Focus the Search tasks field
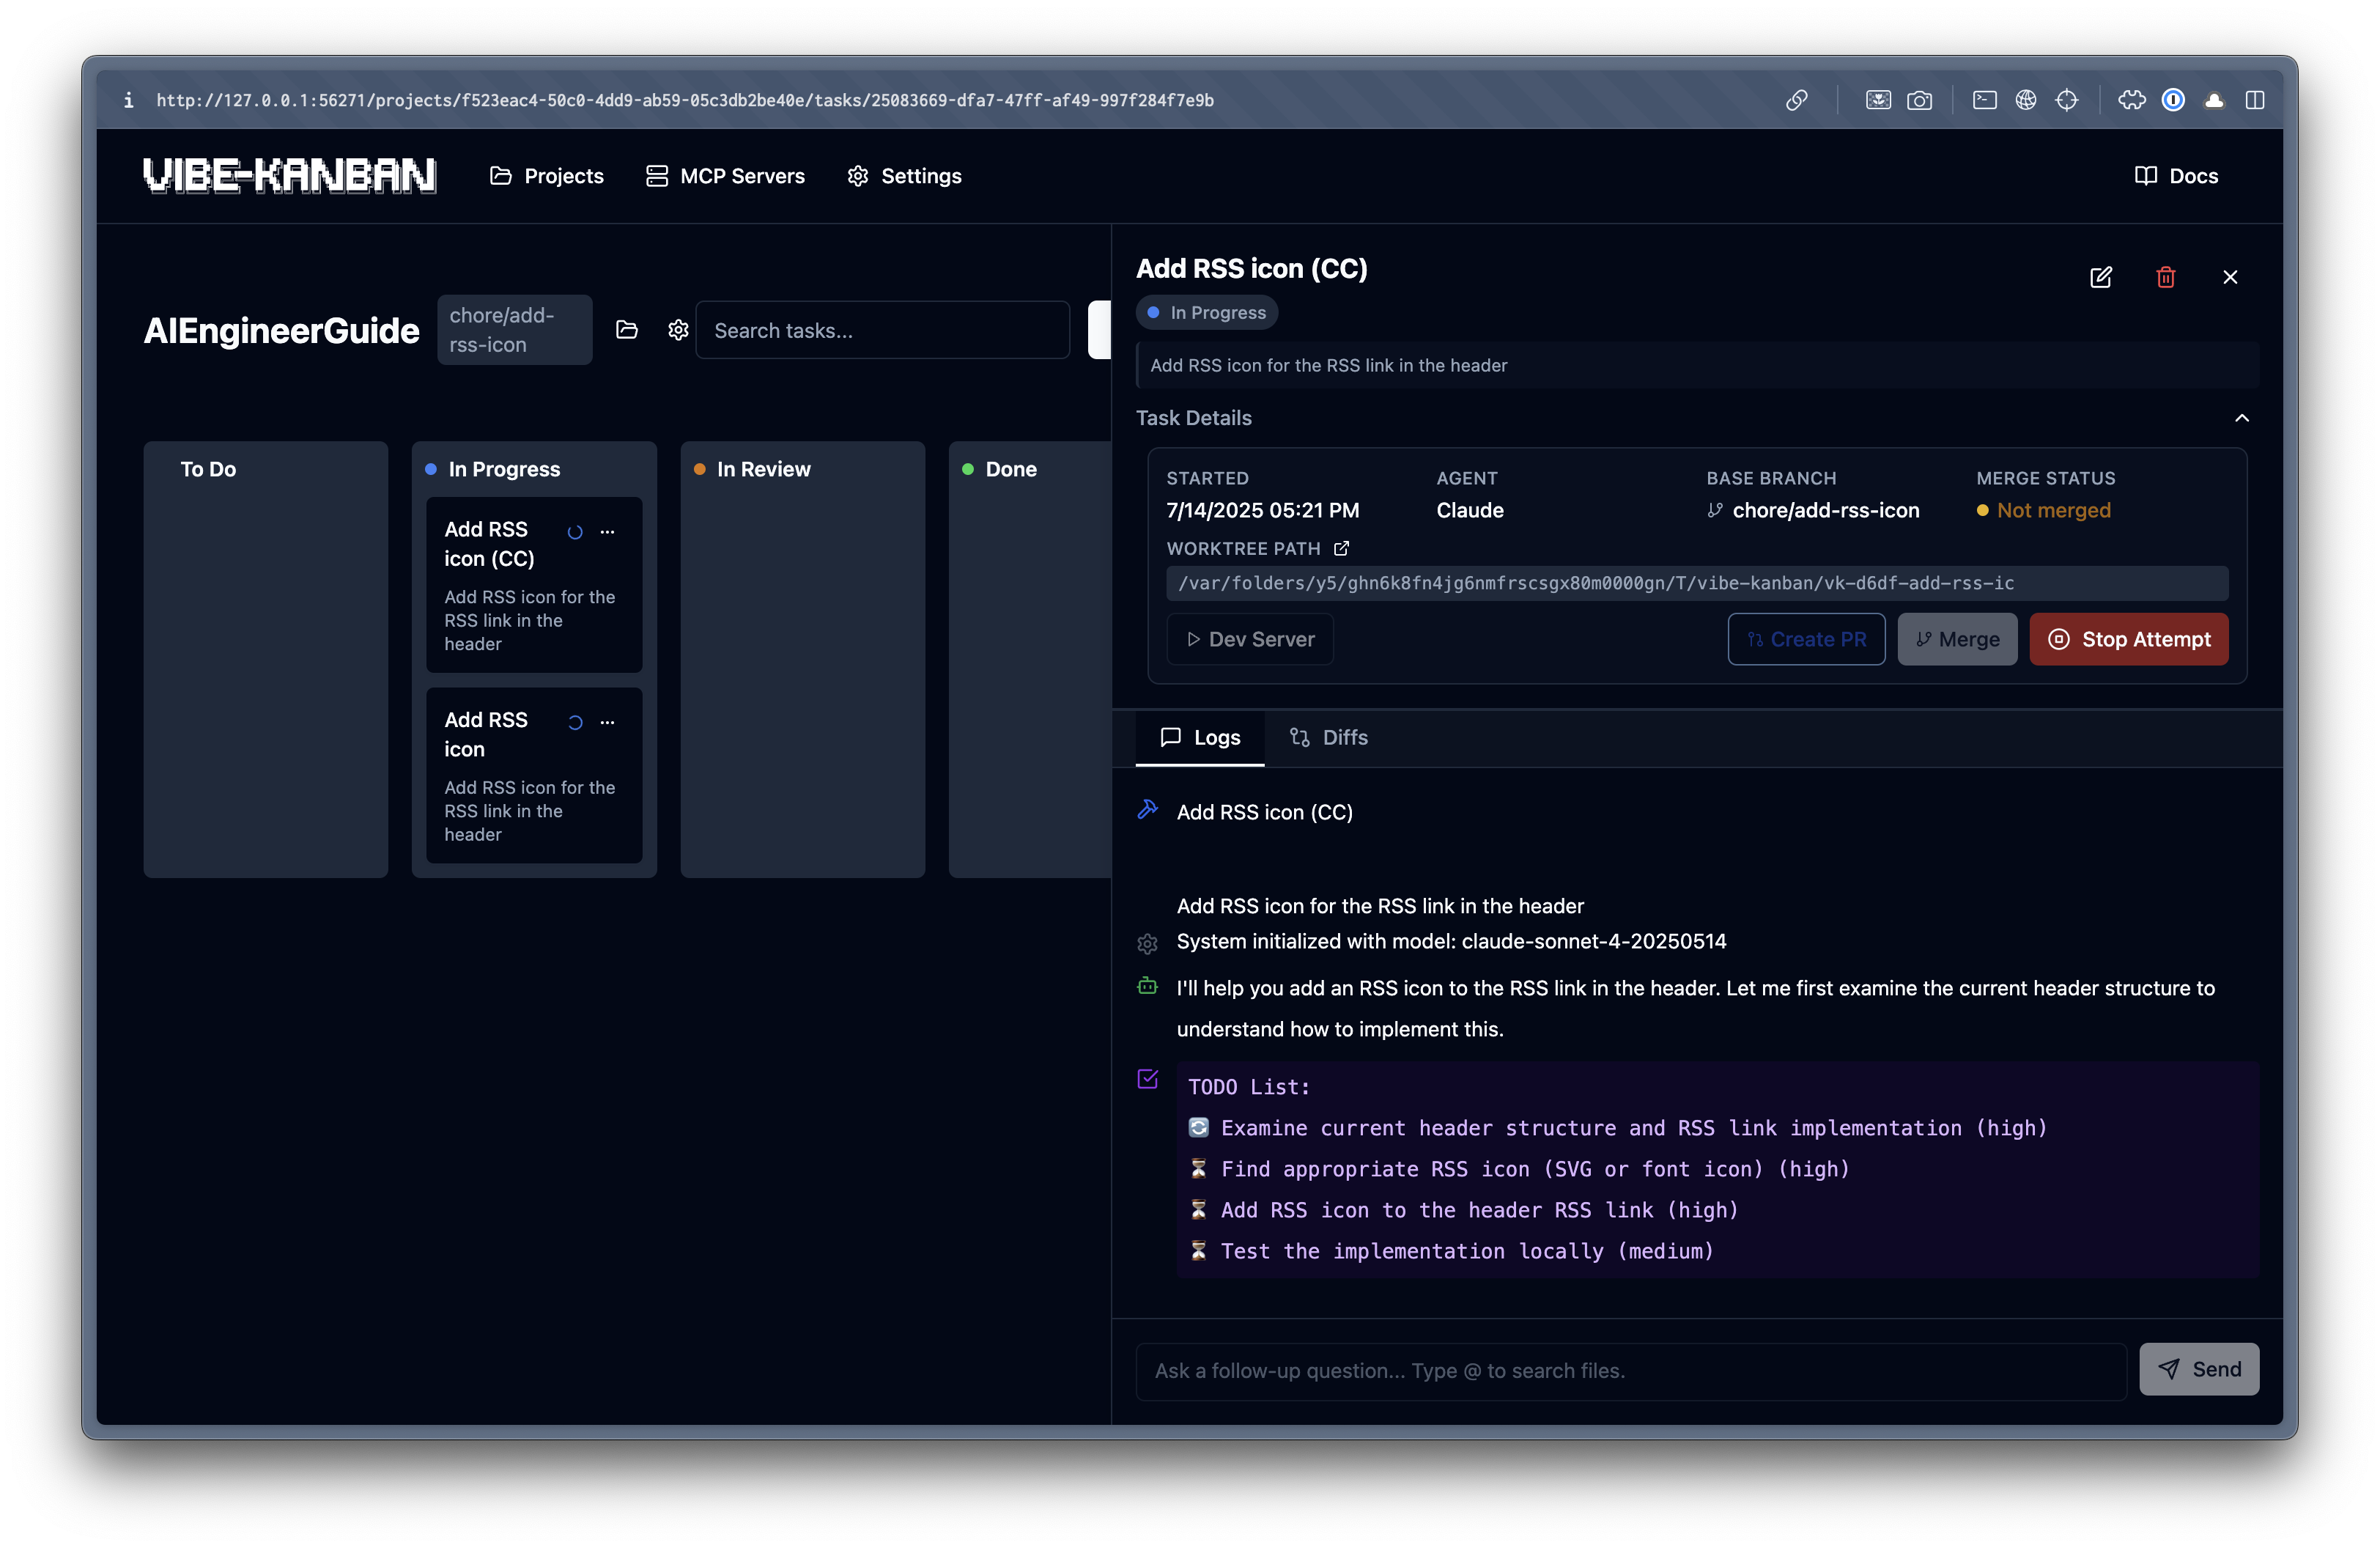The height and width of the screenshot is (1548, 2380). (882, 330)
